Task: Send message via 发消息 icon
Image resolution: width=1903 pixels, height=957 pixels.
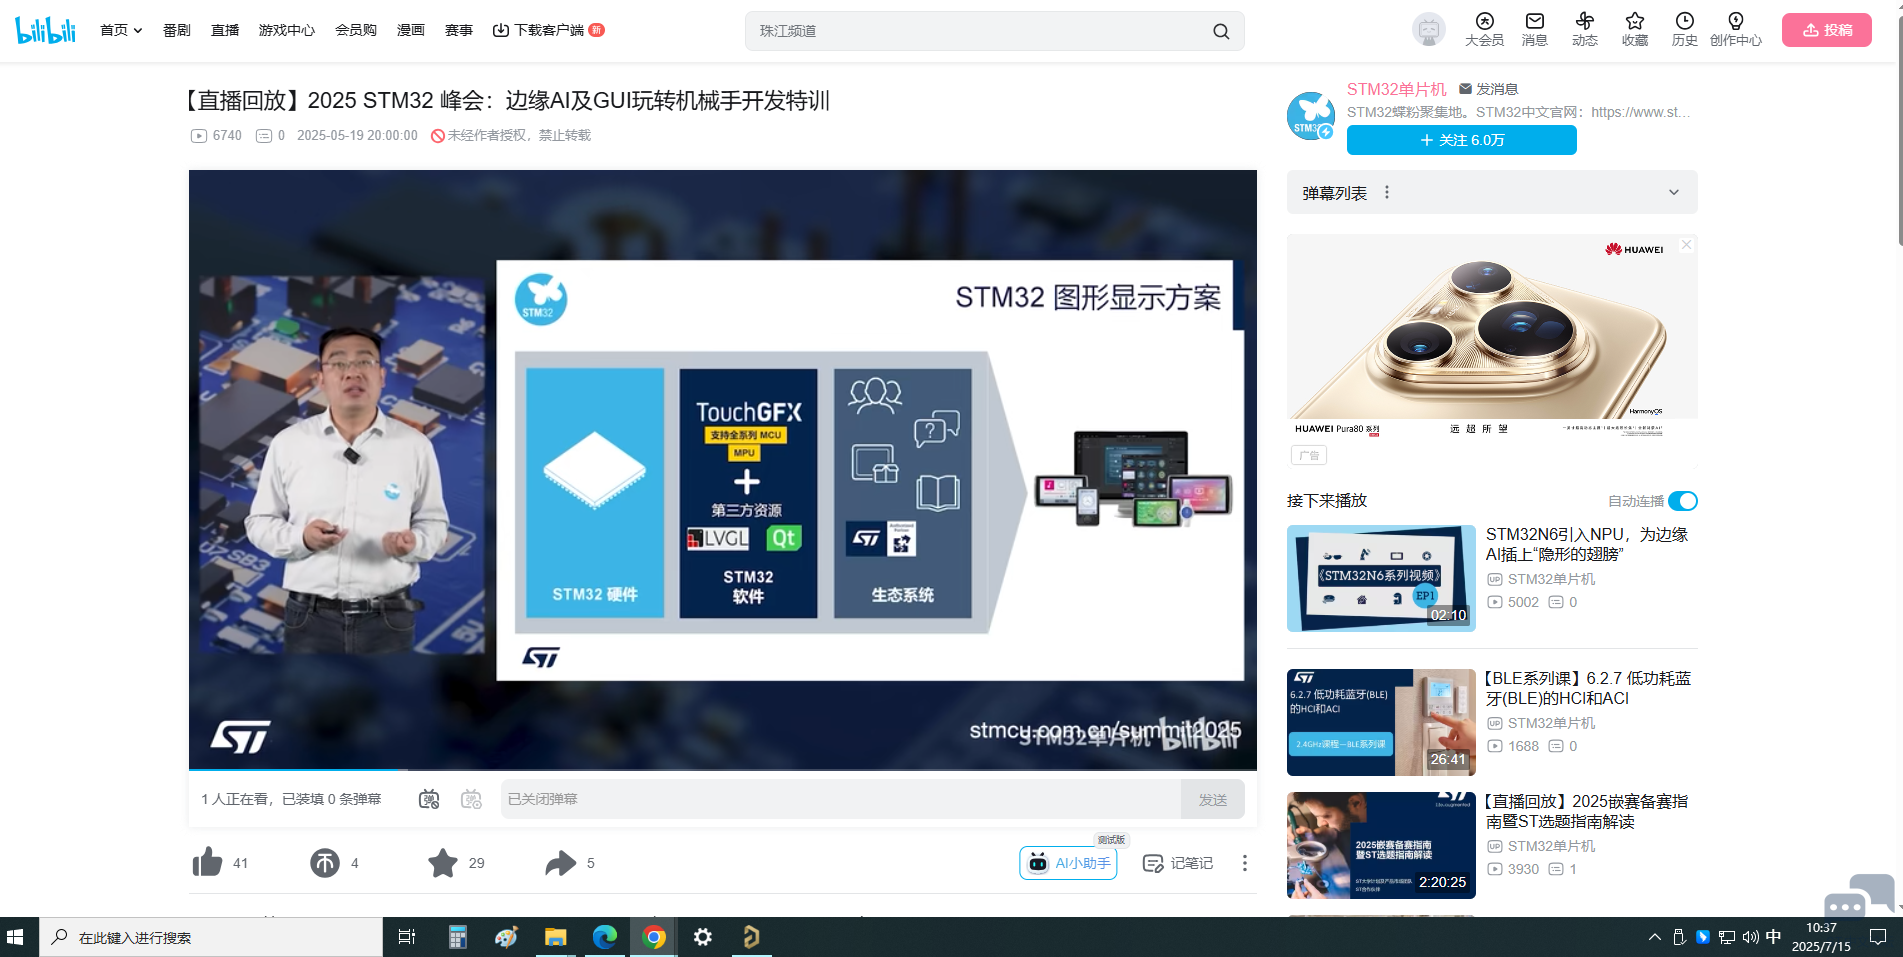Action: [x=1465, y=89]
